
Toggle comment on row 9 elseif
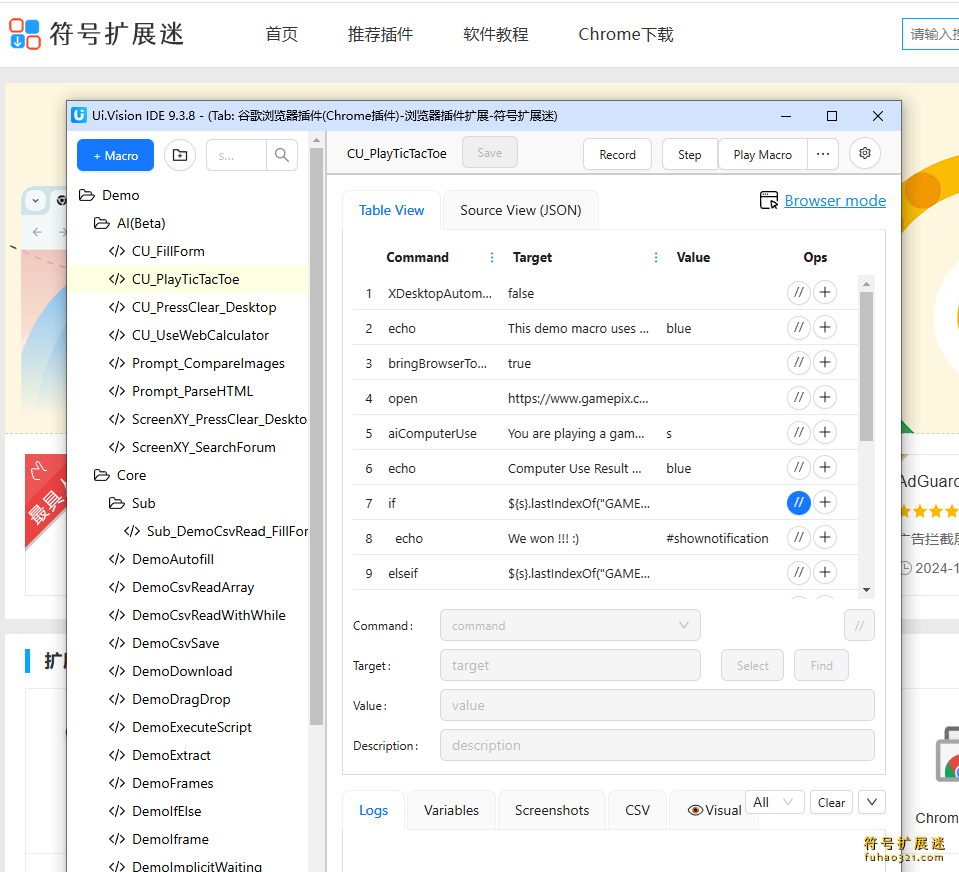[799, 572]
